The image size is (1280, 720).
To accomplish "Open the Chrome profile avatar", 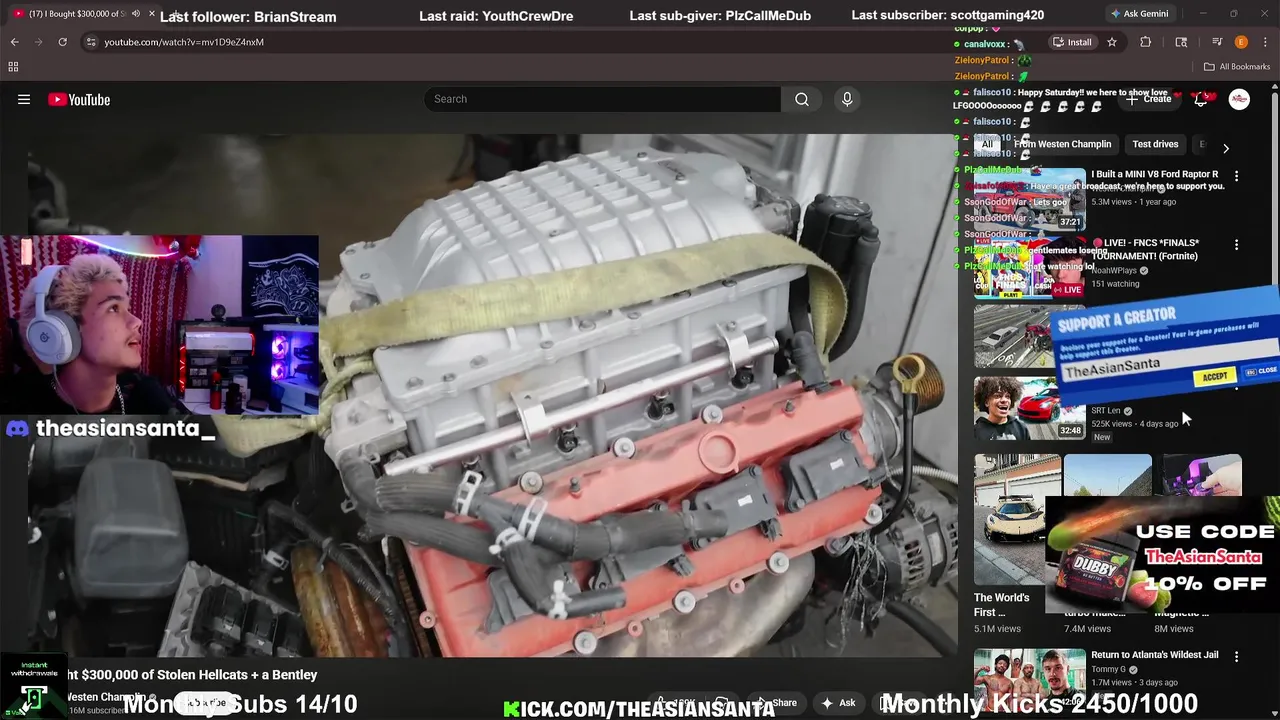I will (x=1241, y=42).
